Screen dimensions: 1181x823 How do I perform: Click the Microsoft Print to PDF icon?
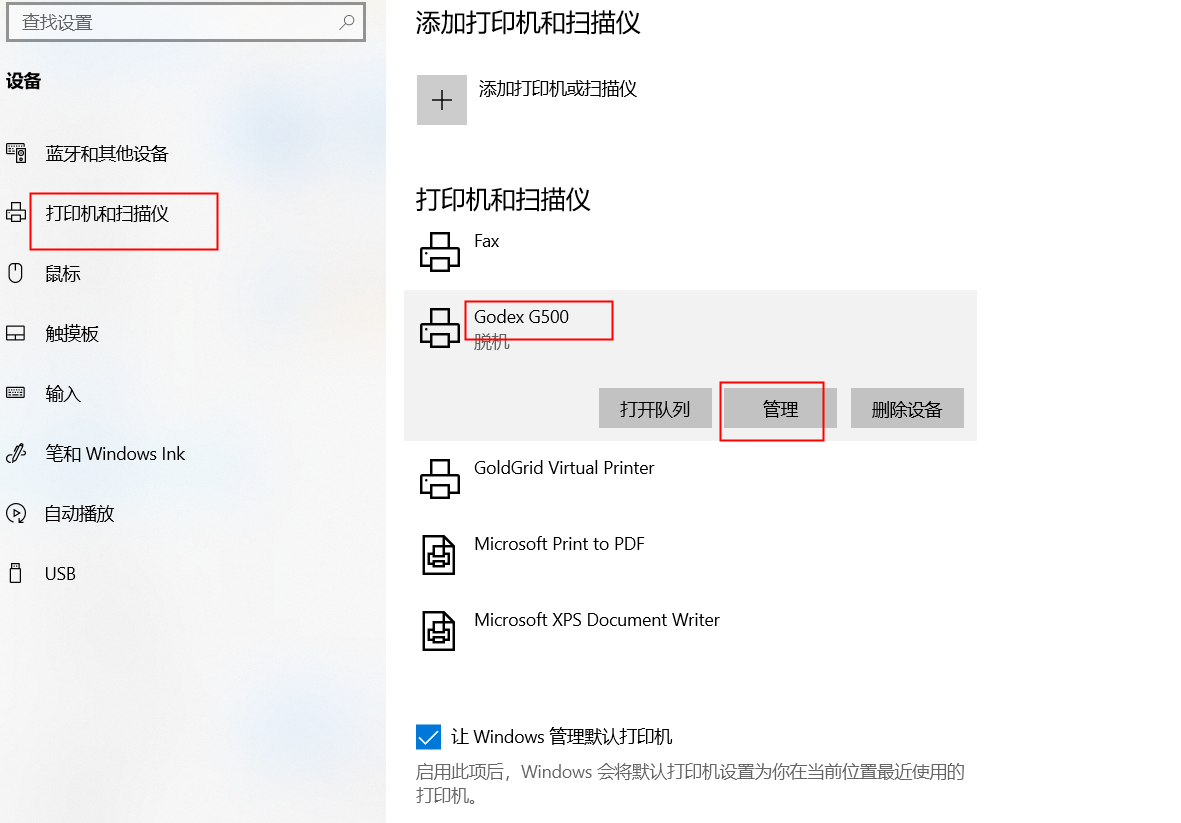coord(438,555)
